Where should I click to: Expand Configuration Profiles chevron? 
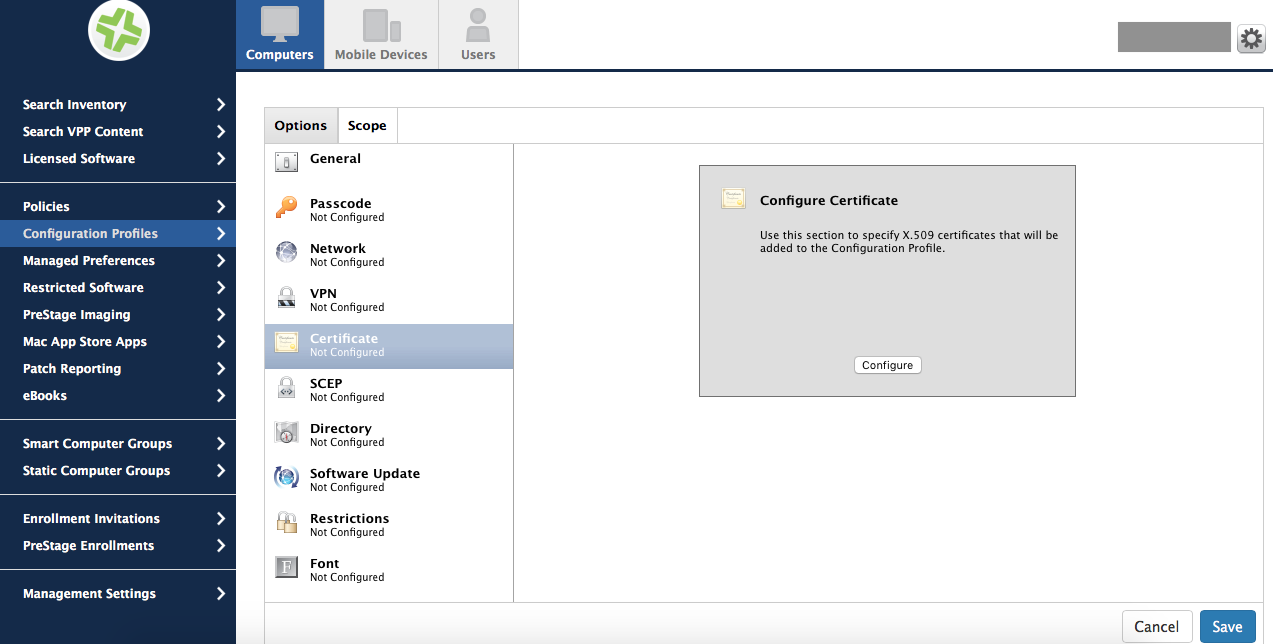click(221, 233)
